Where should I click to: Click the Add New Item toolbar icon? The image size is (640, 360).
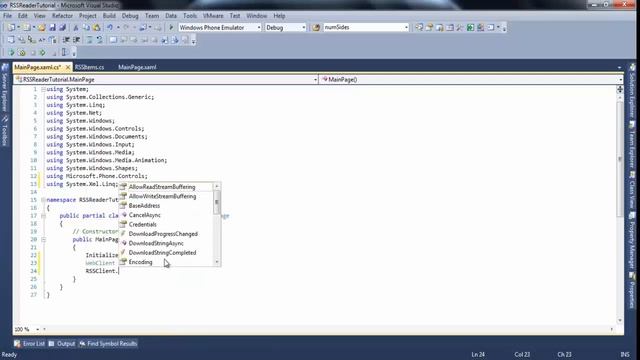(27, 27)
